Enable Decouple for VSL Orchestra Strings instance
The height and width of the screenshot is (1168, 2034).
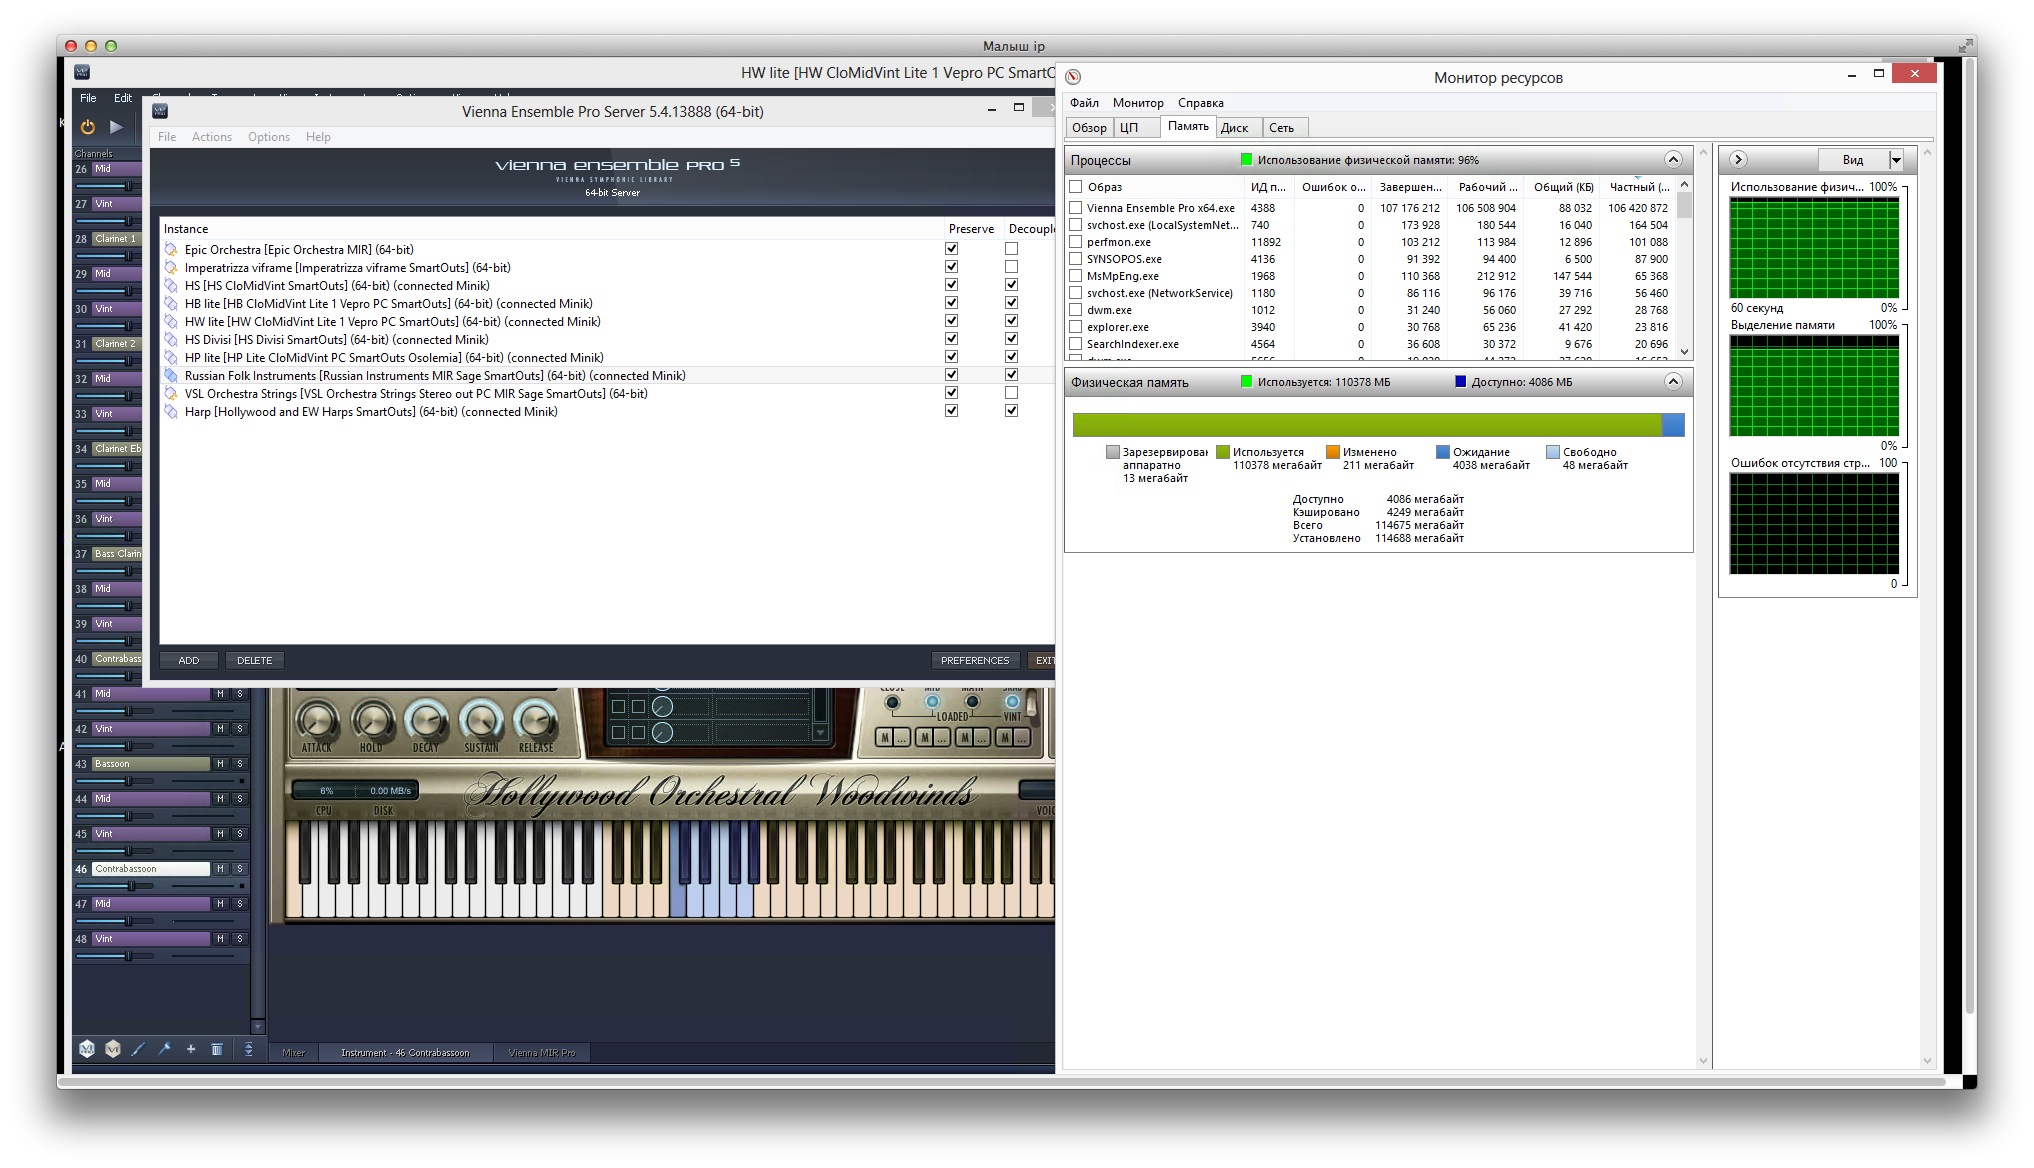tap(1011, 393)
